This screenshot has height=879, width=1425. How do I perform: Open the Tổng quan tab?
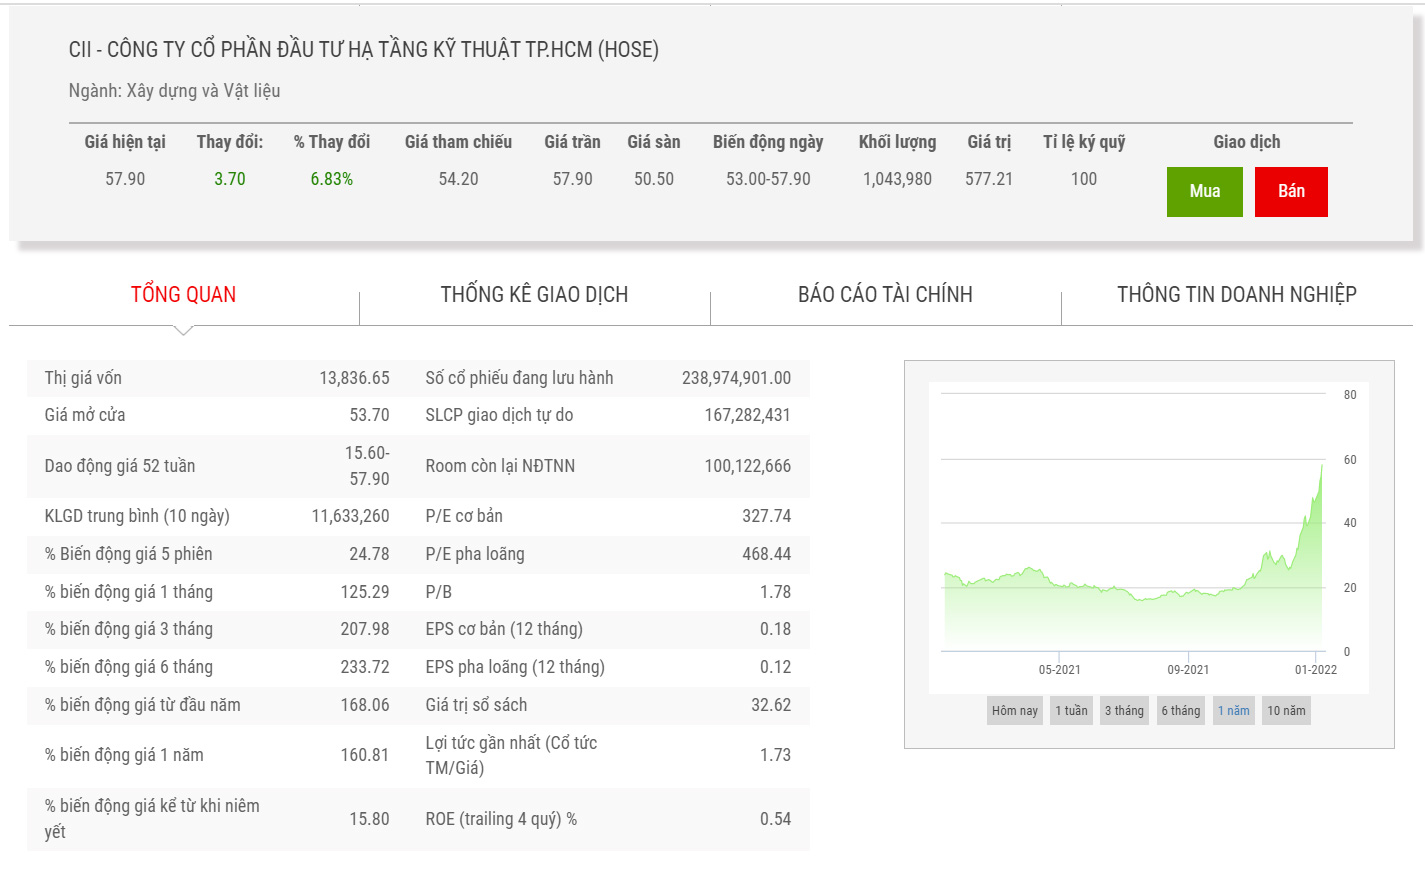click(183, 295)
